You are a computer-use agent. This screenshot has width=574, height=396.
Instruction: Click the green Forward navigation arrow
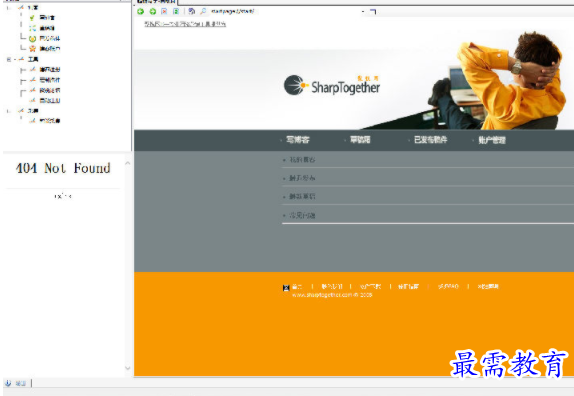coord(153,11)
